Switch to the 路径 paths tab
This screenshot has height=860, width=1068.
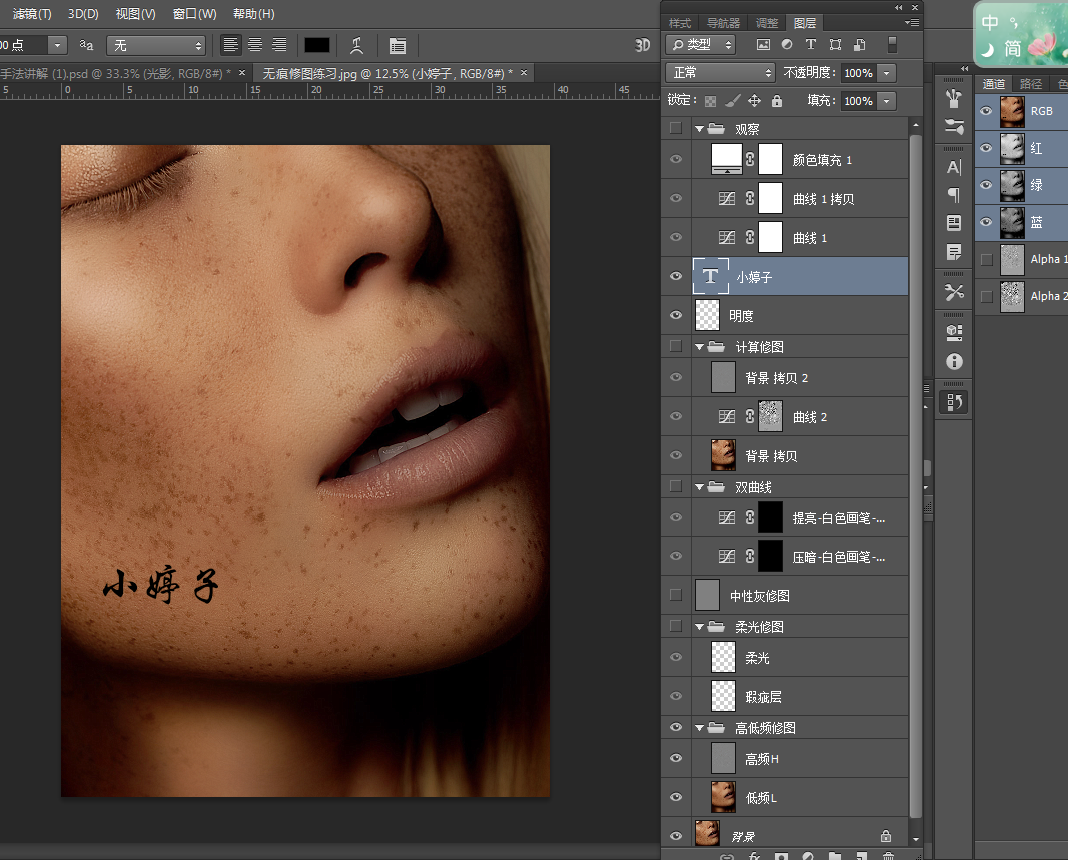click(1030, 84)
